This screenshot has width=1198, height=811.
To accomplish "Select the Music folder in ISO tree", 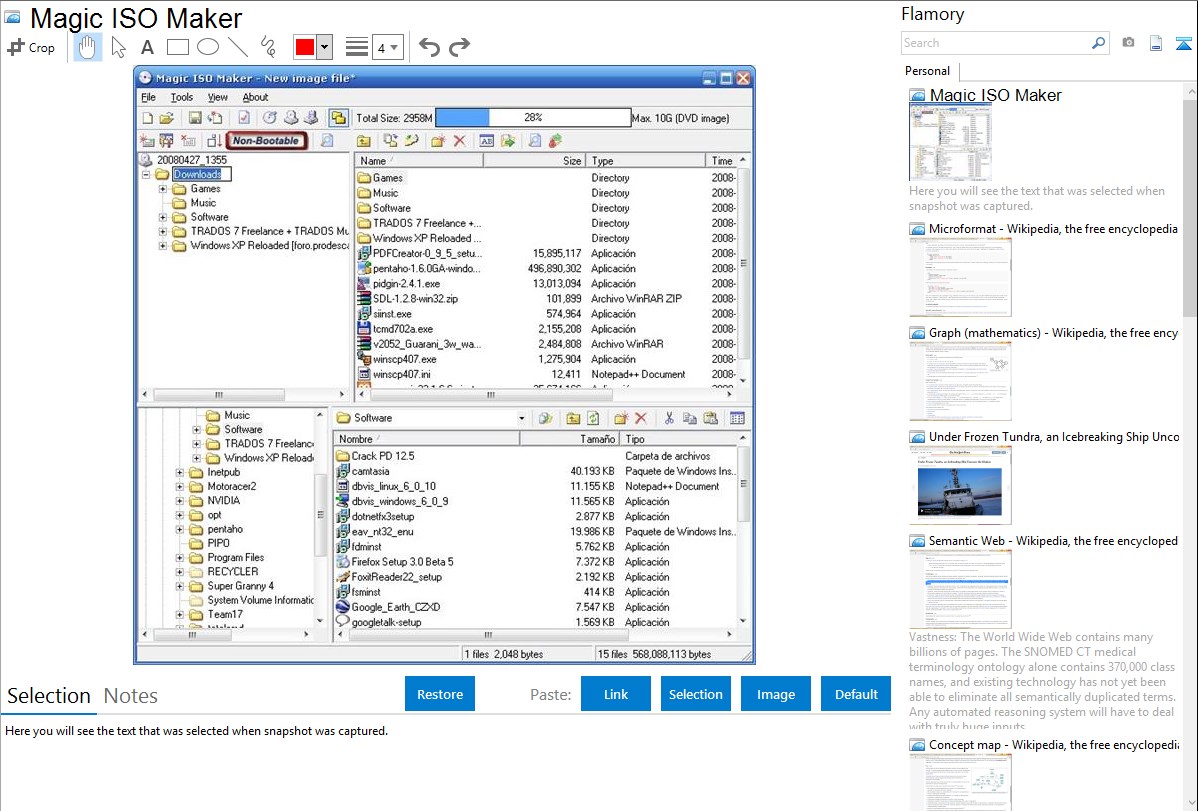I will (203, 203).
